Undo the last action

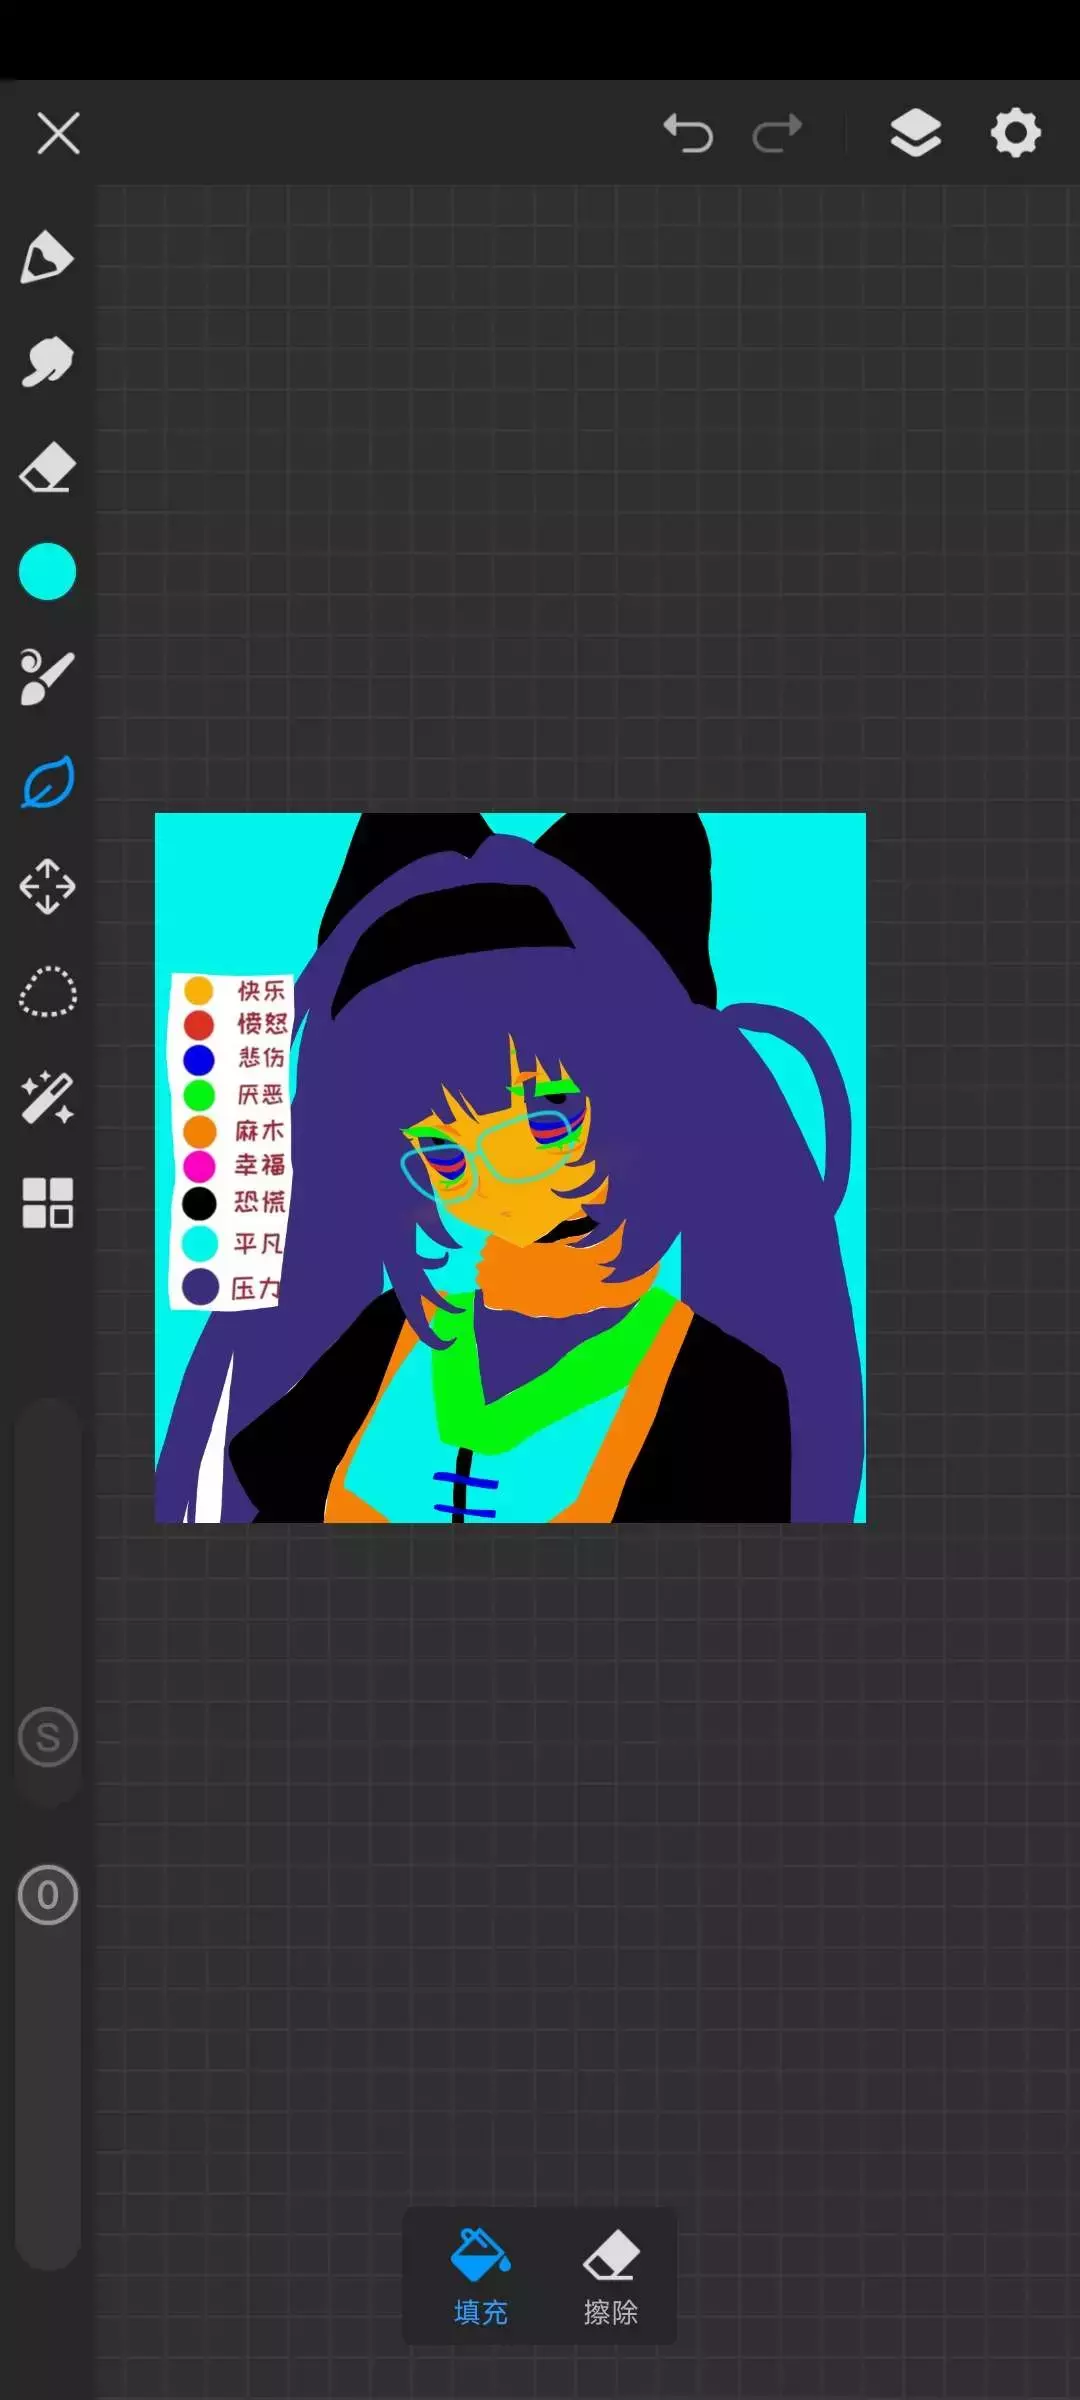(x=688, y=133)
